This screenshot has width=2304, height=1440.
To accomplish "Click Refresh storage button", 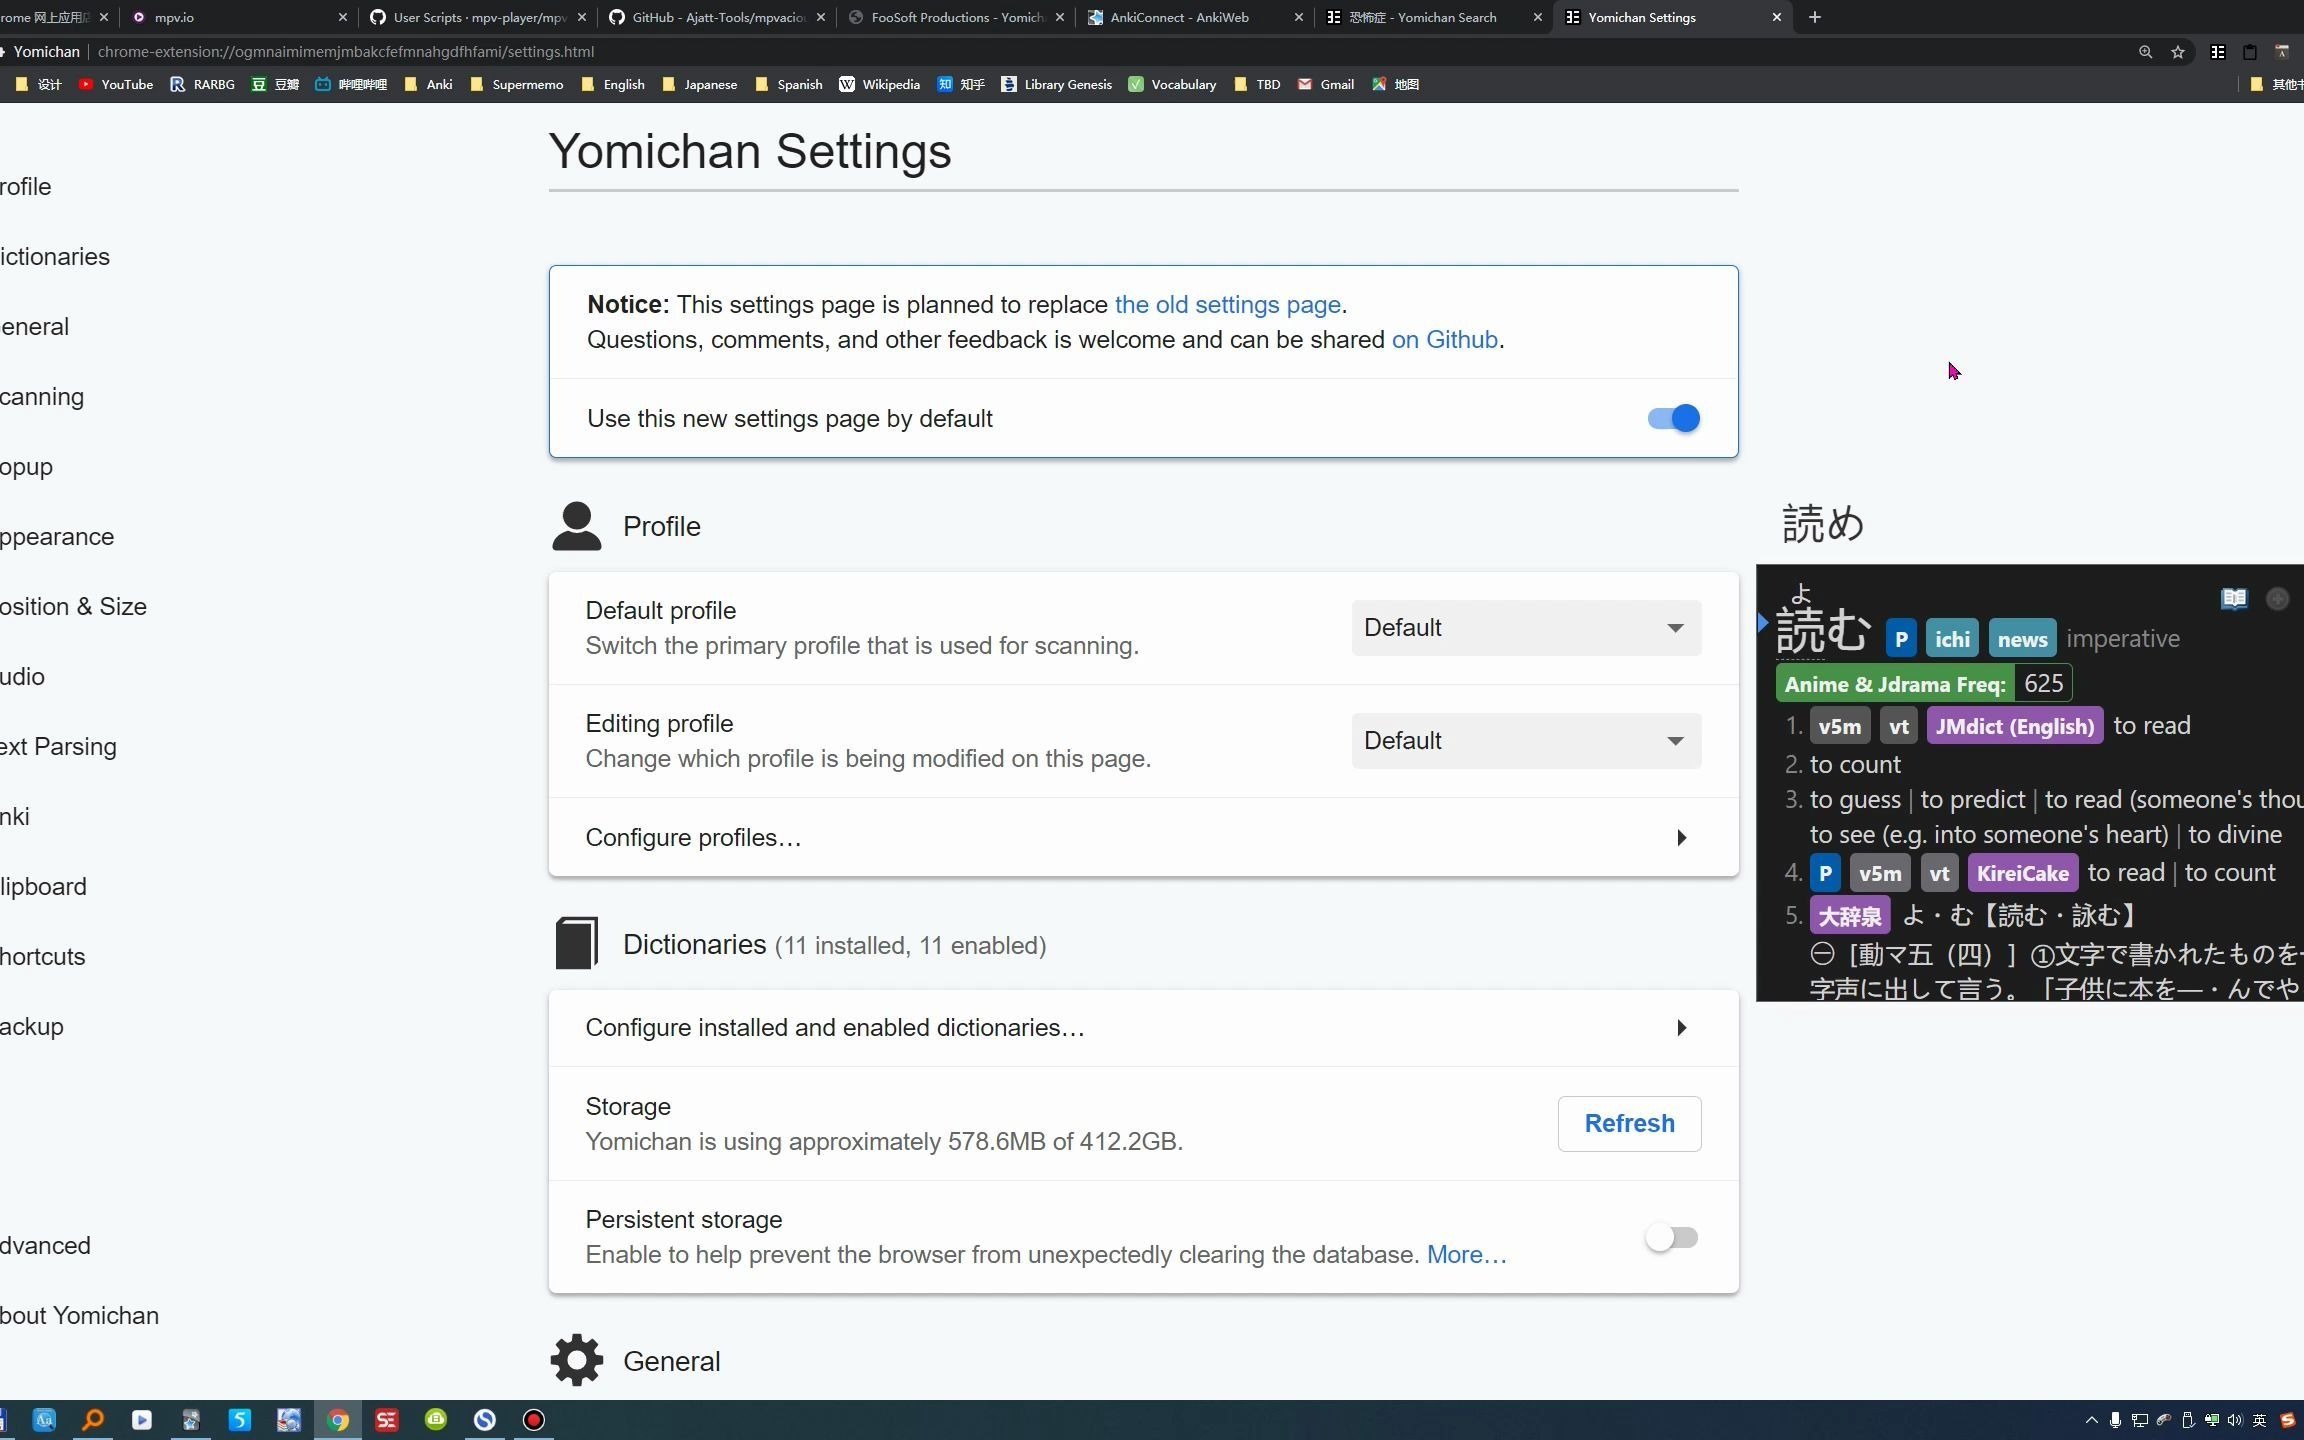I will pos(1629,1123).
